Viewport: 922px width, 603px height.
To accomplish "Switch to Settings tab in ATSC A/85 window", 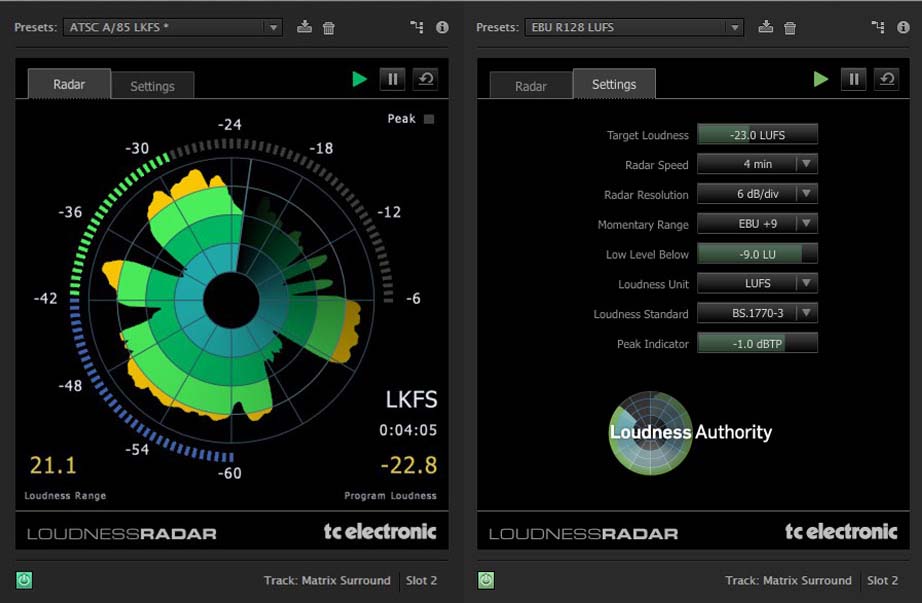I will (x=152, y=86).
